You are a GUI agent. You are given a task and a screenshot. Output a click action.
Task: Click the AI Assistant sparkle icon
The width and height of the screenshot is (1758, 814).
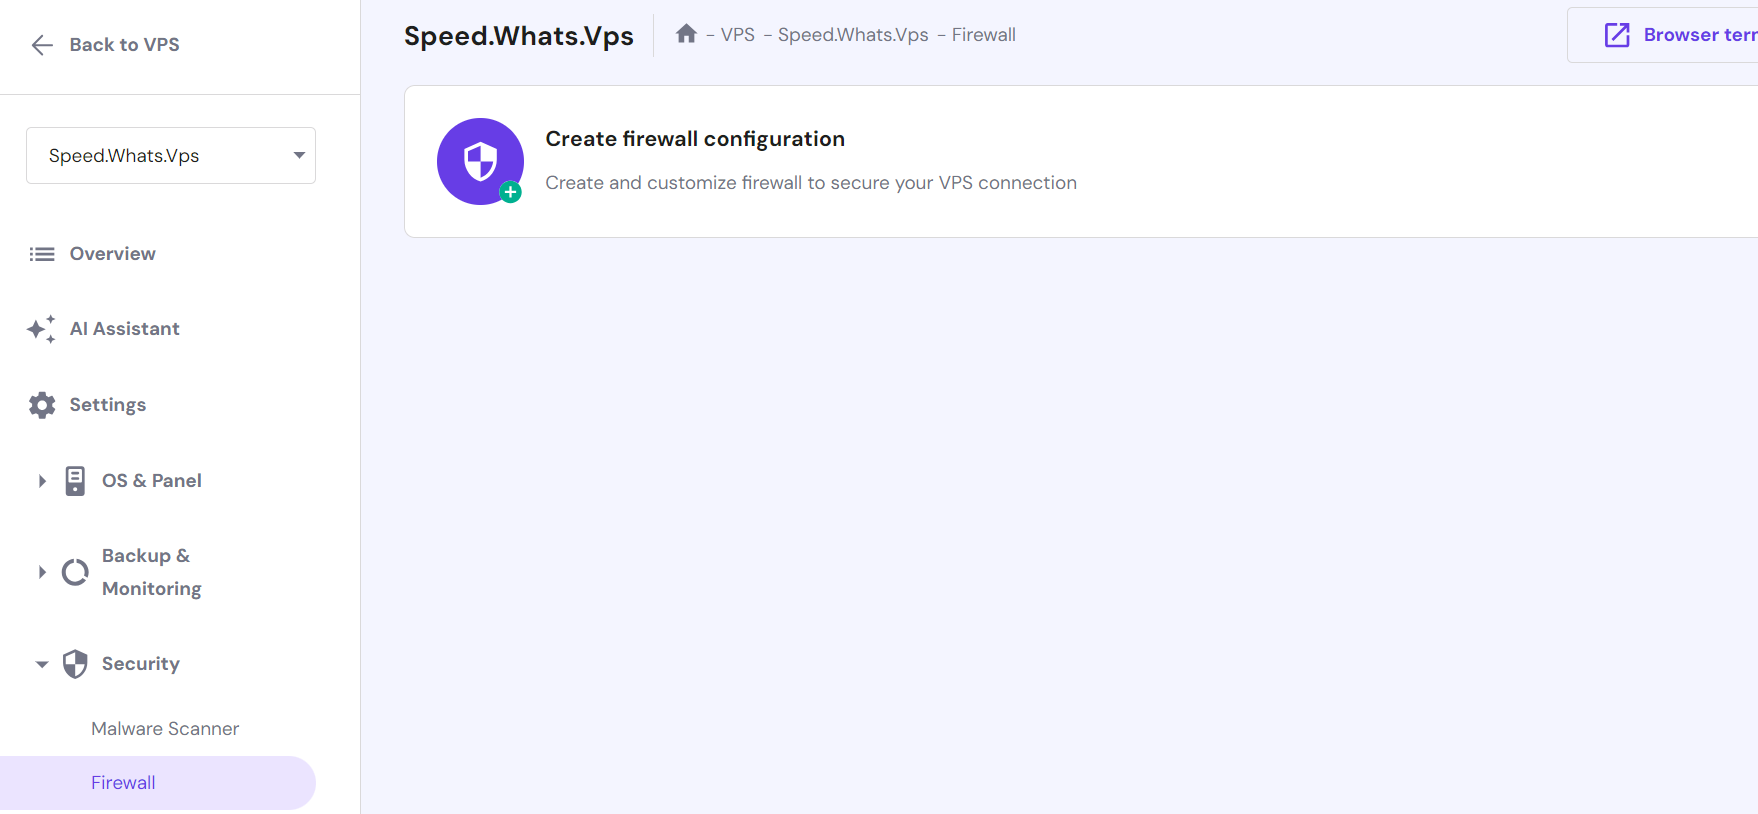(41, 329)
